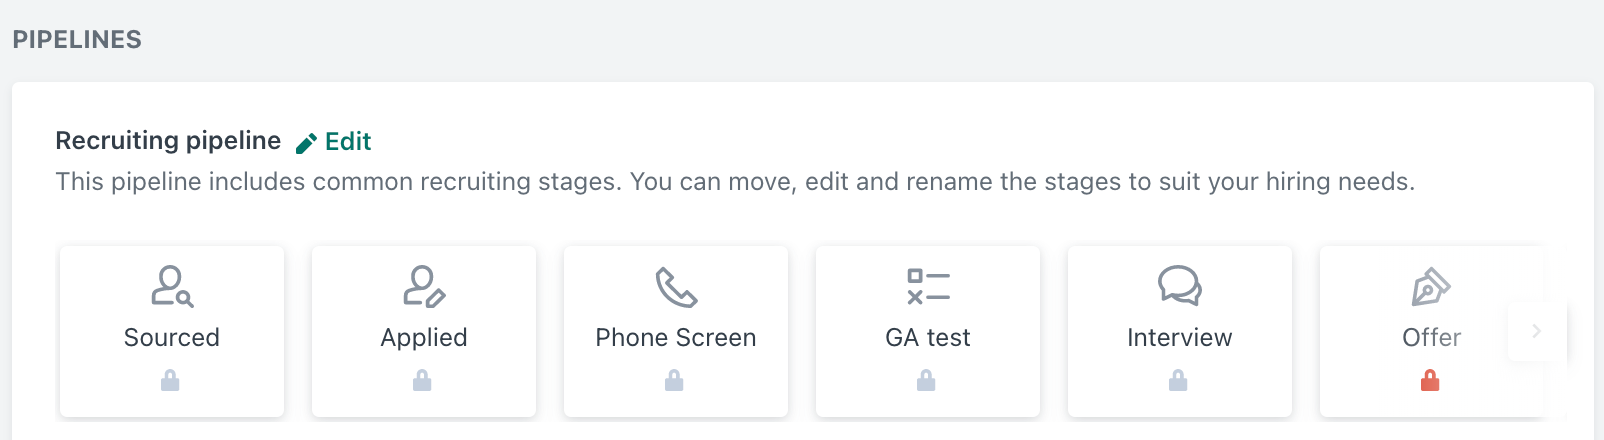Toggle the lock under Applied stage
Screen dimensions: 1604x440
(x=422, y=380)
